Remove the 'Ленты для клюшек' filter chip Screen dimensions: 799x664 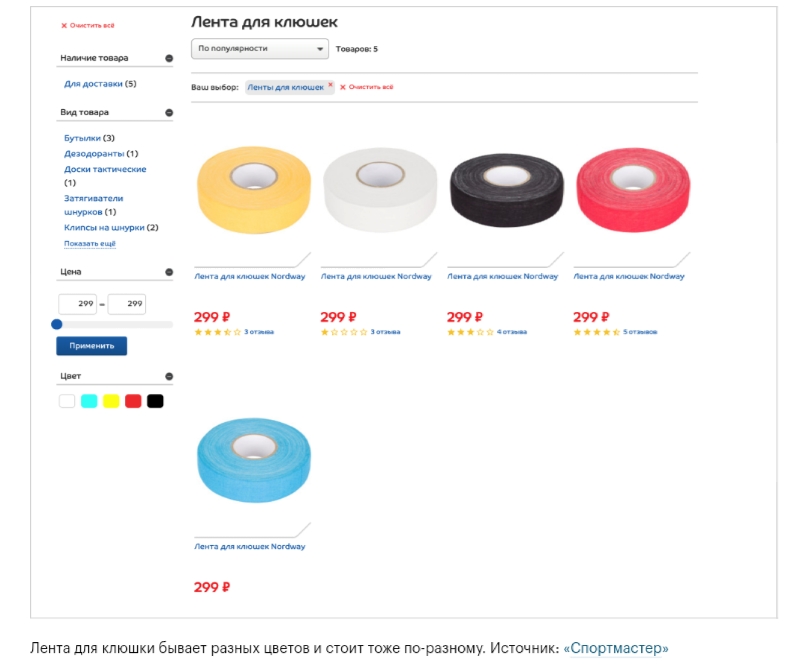[330, 85]
